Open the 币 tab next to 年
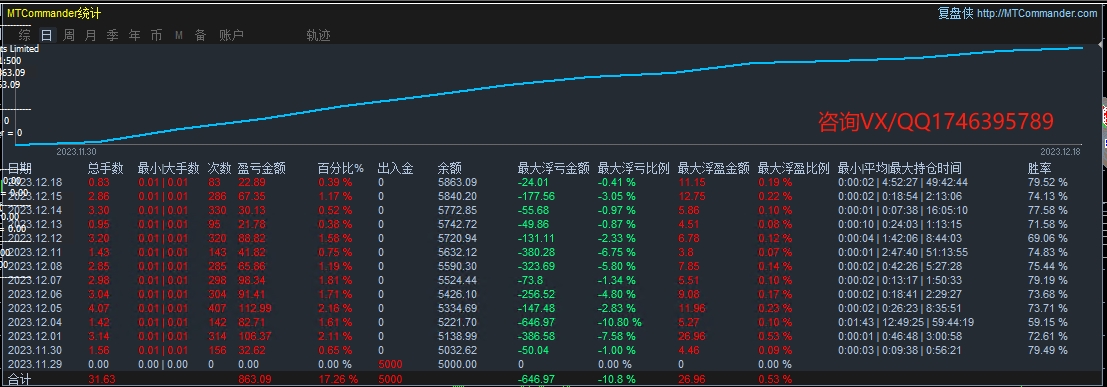The height and width of the screenshot is (387, 1107). 156,35
